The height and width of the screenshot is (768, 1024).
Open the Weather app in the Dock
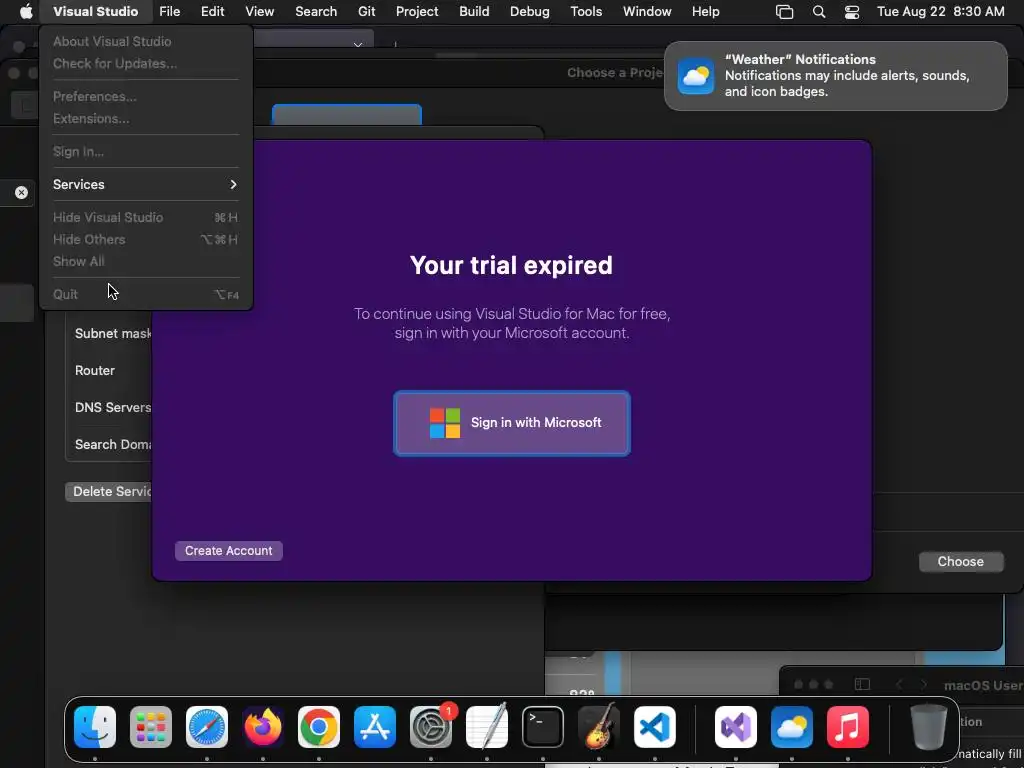[x=792, y=727]
